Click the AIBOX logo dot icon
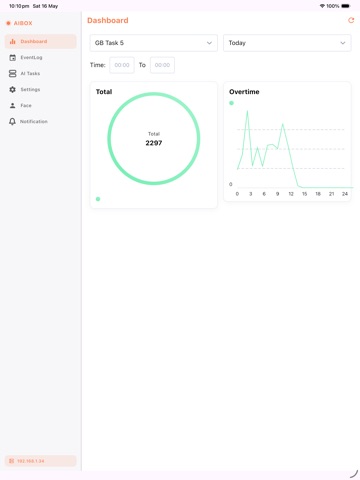 [8, 23]
